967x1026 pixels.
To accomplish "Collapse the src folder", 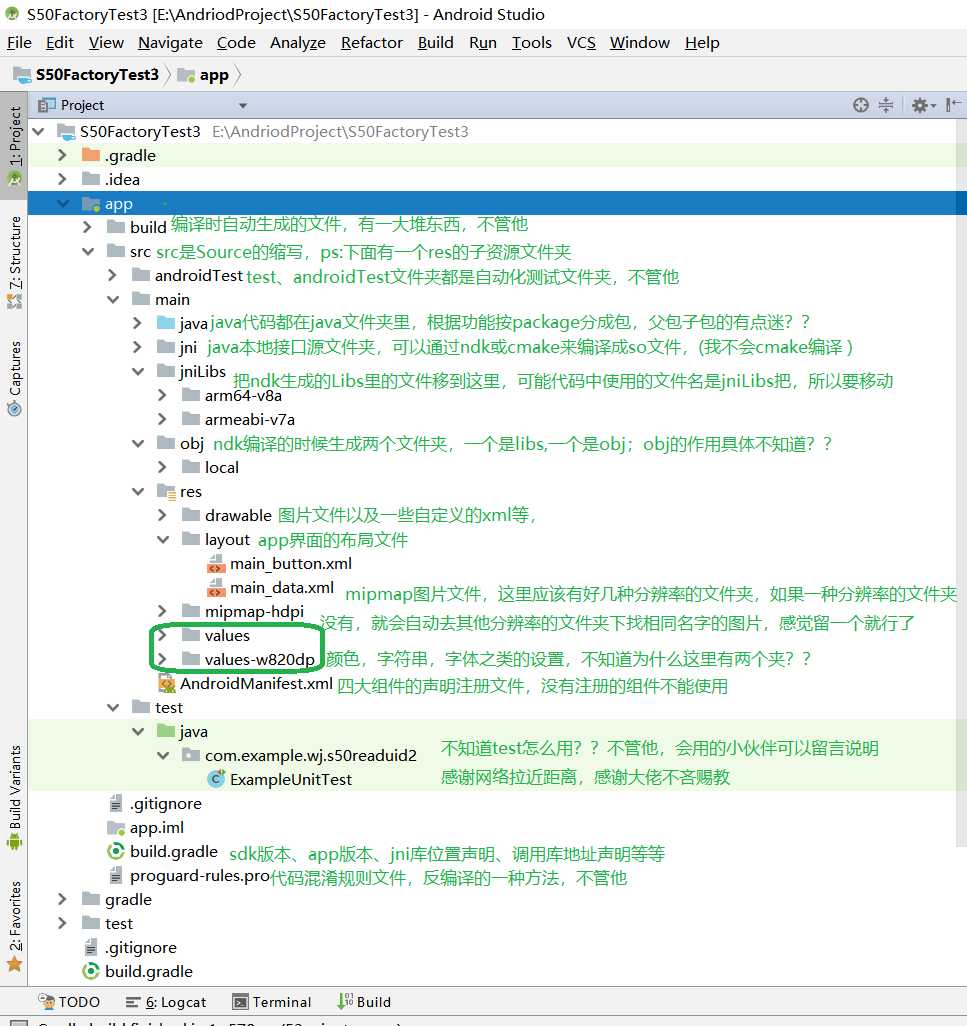I will pyautogui.click(x=88, y=251).
